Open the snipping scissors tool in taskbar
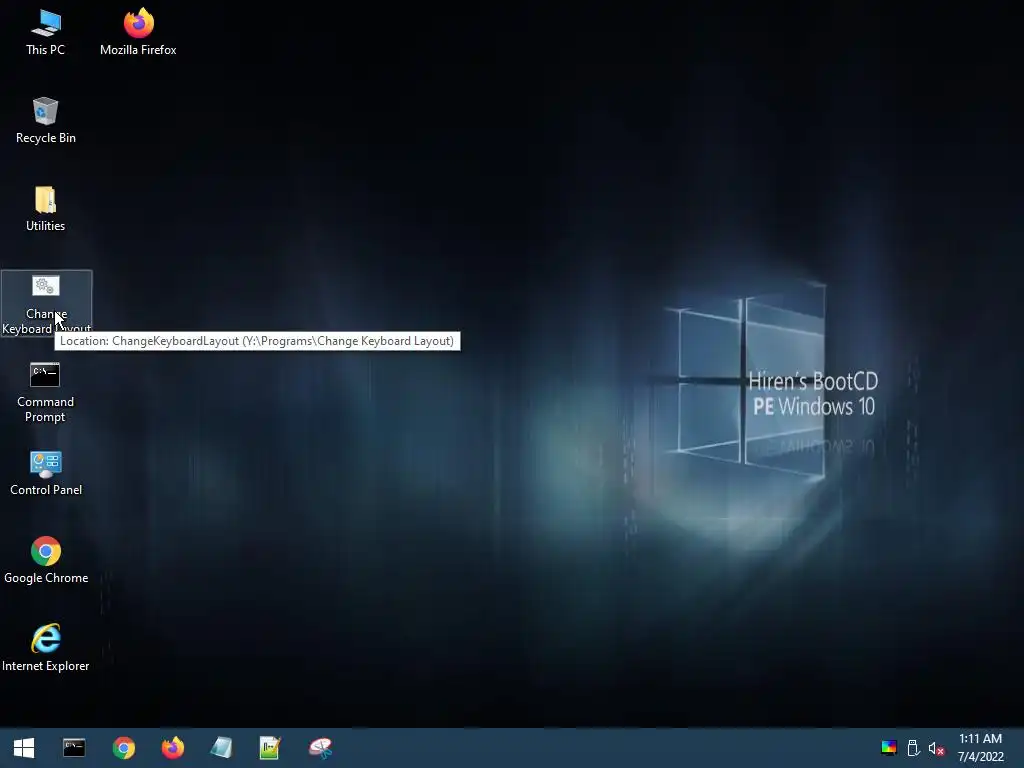Viewport: 1024px width, 768px height. tap(320, 748)
